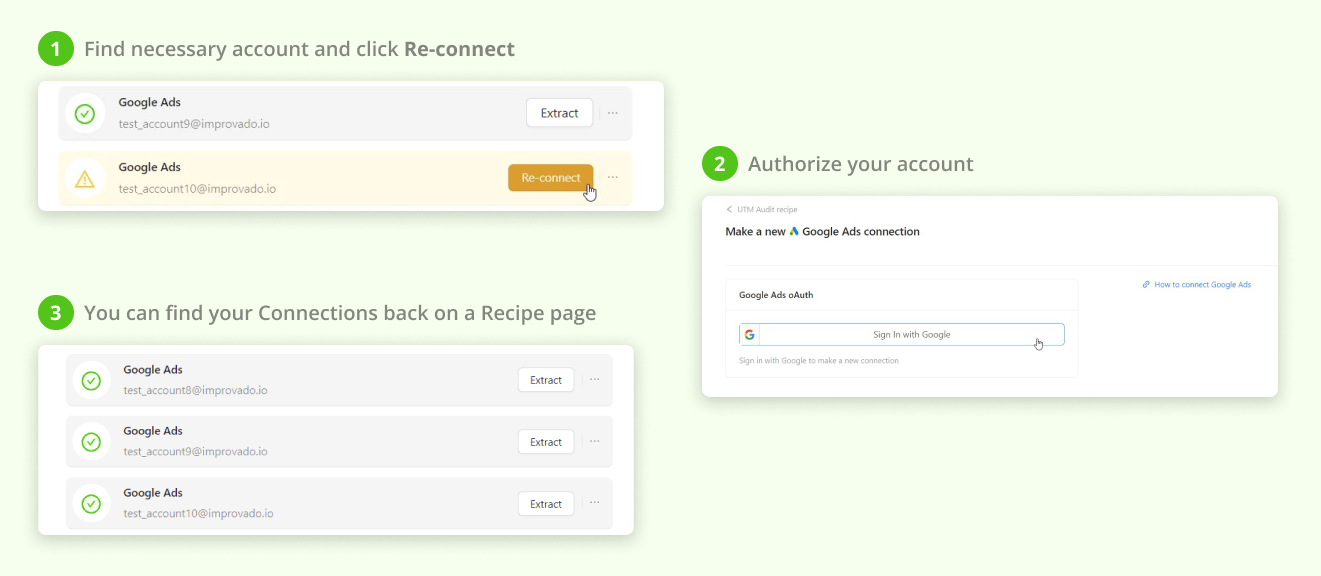Click the orange Re-connect button
This screenshot has height=576, width=1321.
point(550,178)
